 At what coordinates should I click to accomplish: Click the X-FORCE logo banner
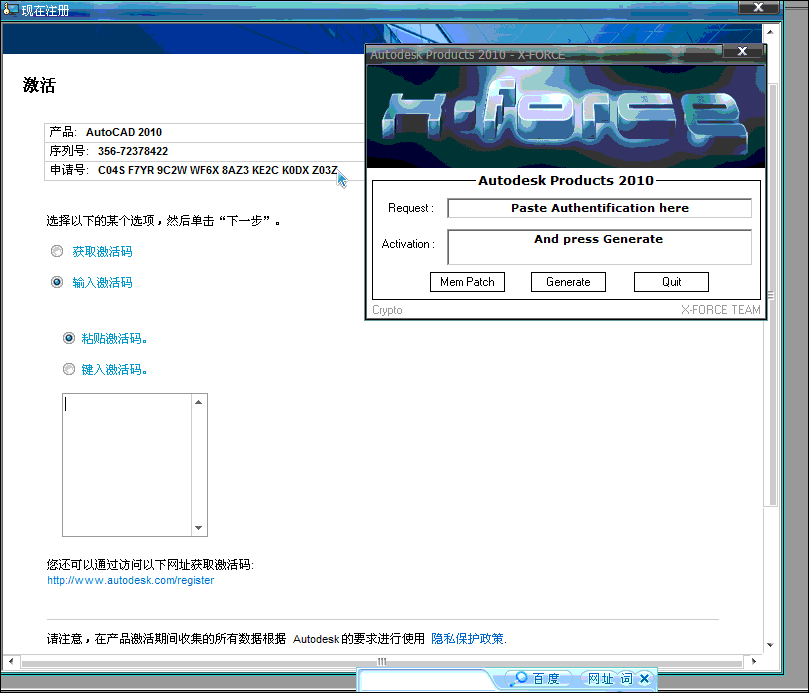(x=565, y=115)
